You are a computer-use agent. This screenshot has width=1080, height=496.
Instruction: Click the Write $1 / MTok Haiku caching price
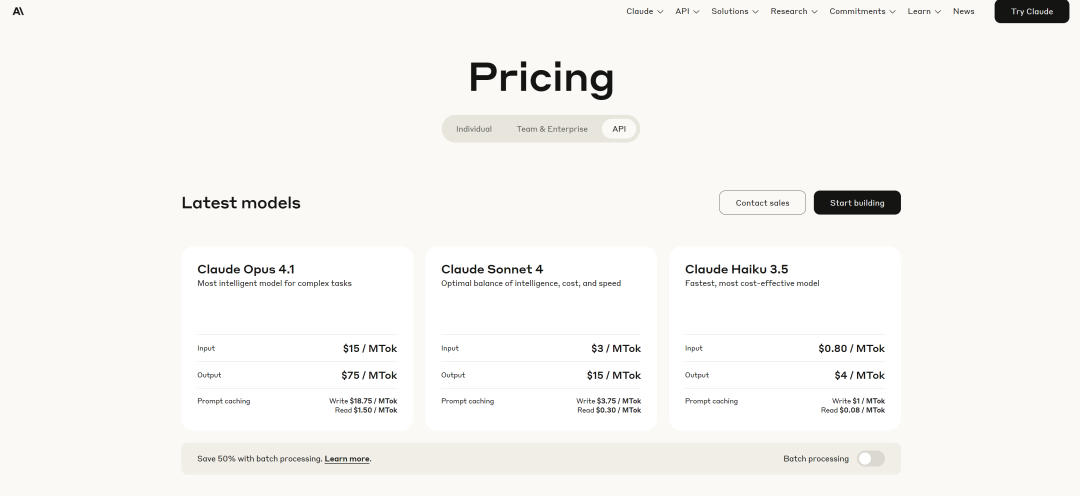click(858, 401)
